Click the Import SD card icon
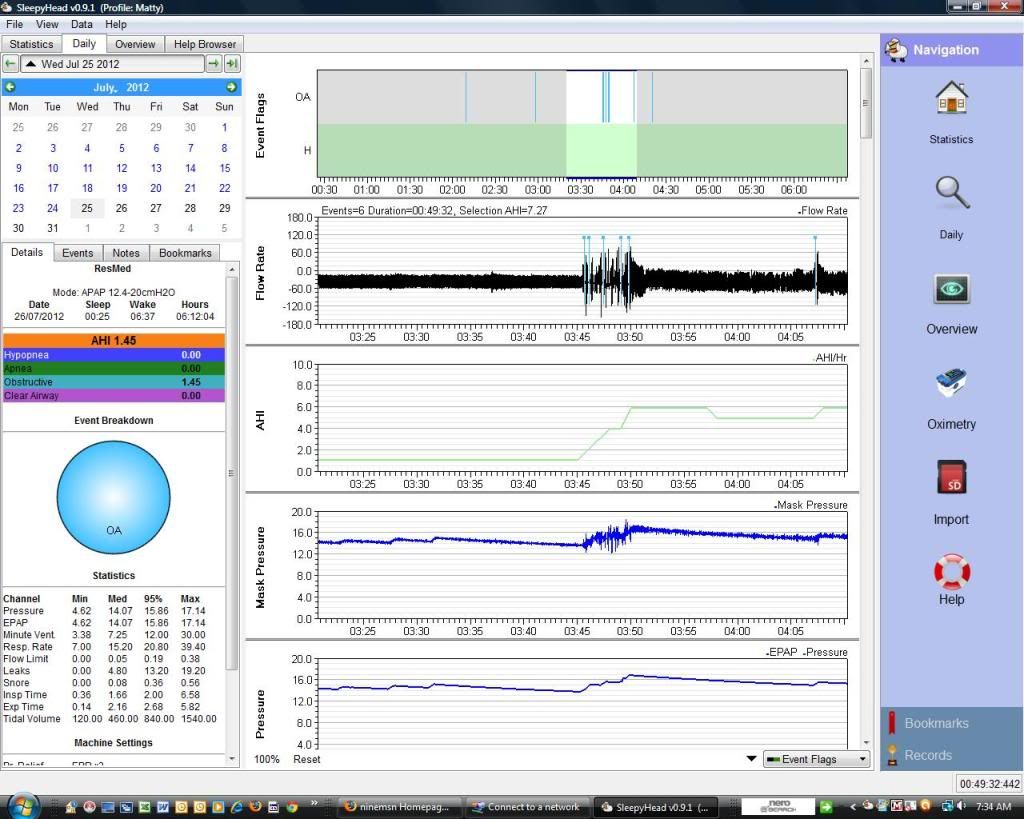The image size is (1024, 819). pyautogui.click(x=951, y=480)
